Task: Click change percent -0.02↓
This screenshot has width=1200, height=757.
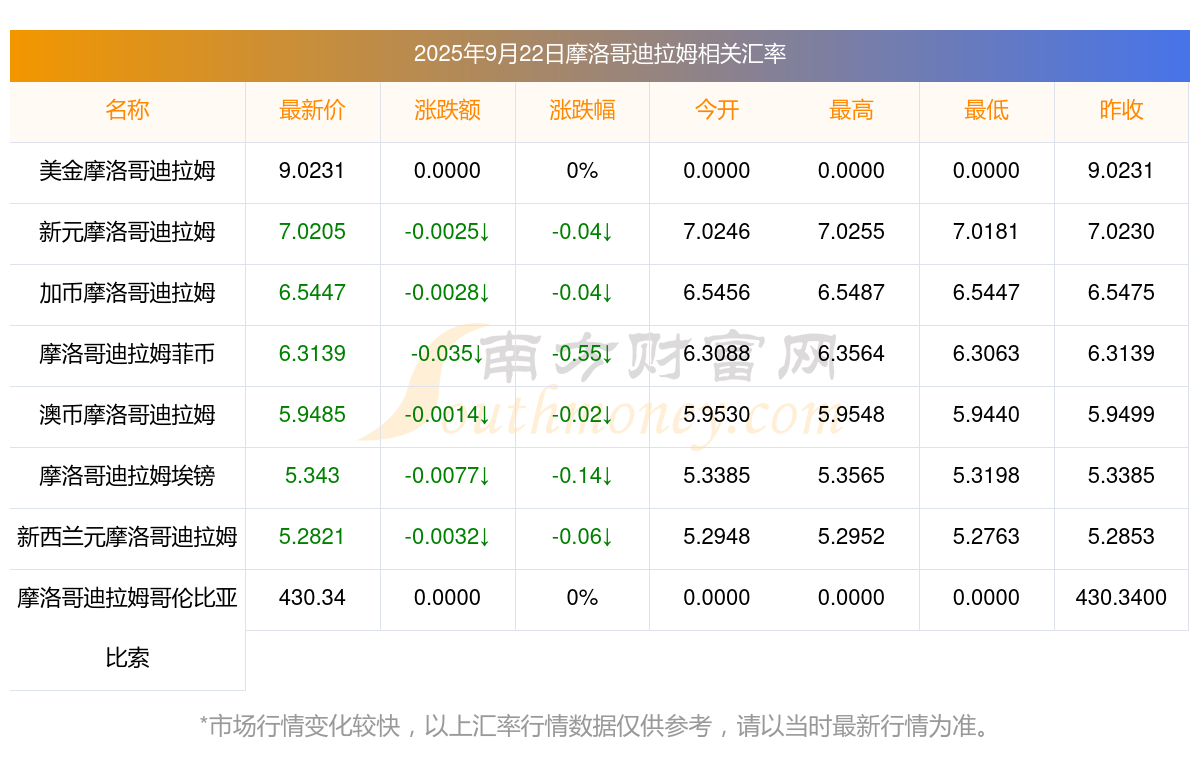Action: point(582,415)
